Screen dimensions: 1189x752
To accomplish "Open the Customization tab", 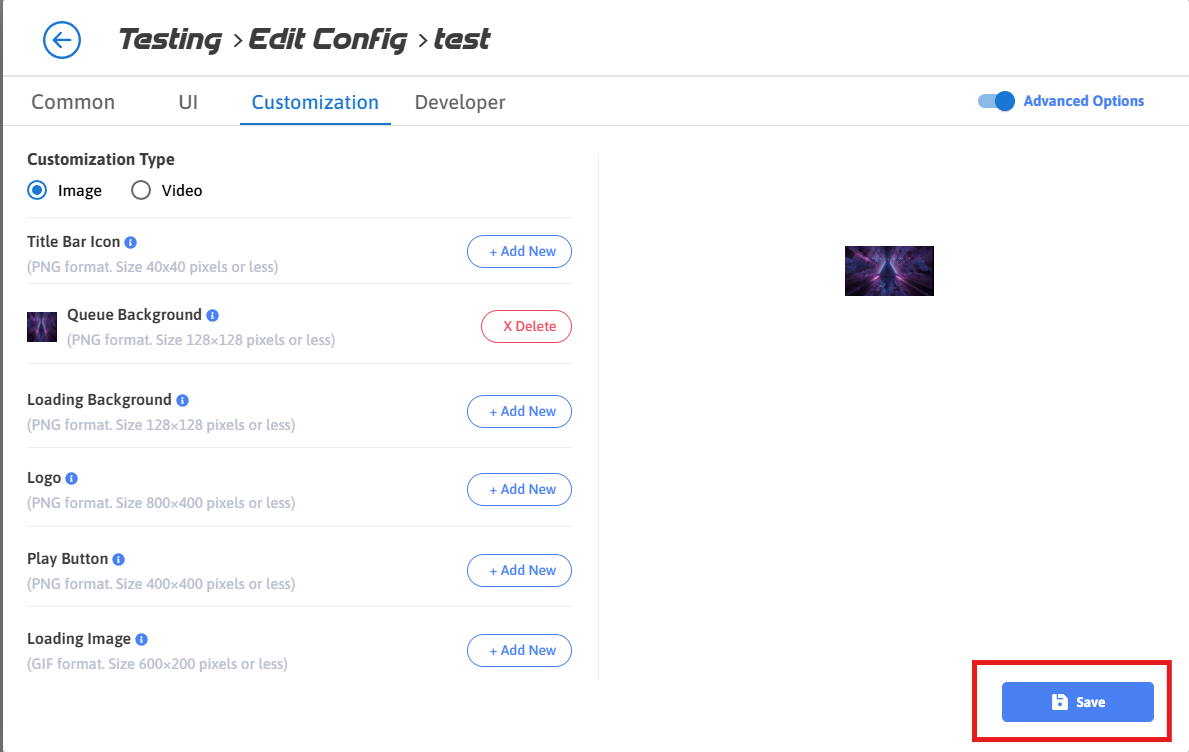I will [315, 102].
